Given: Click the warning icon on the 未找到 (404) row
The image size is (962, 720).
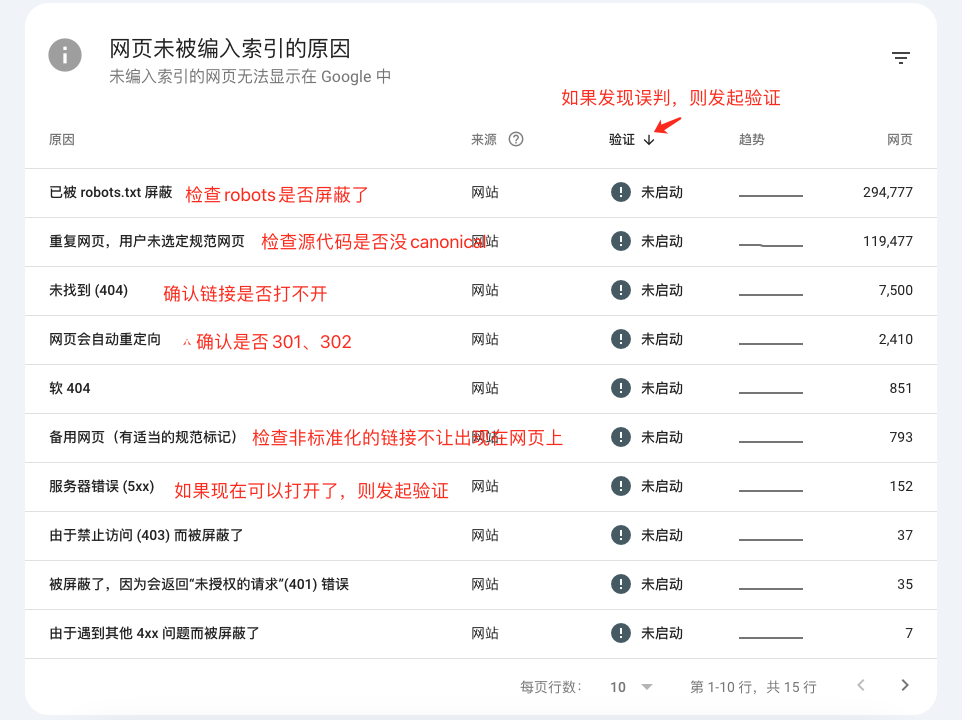Looking at the screenshot, I should (621, 290).
